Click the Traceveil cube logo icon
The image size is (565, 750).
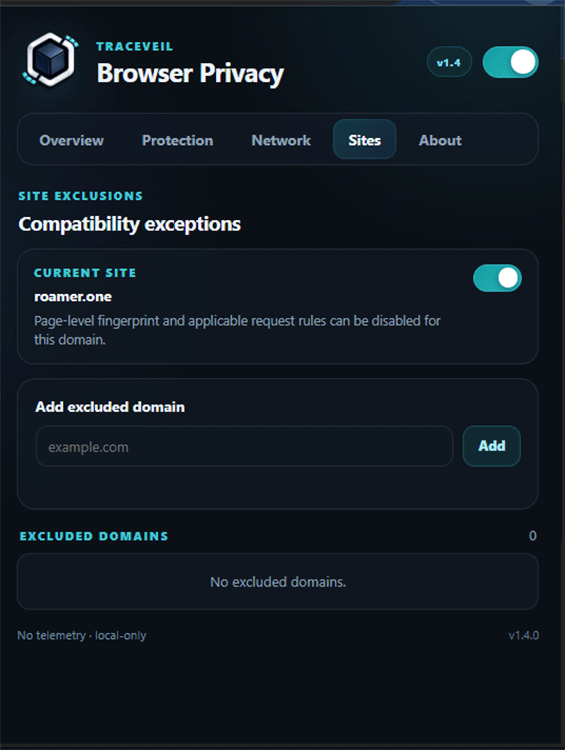51,59
